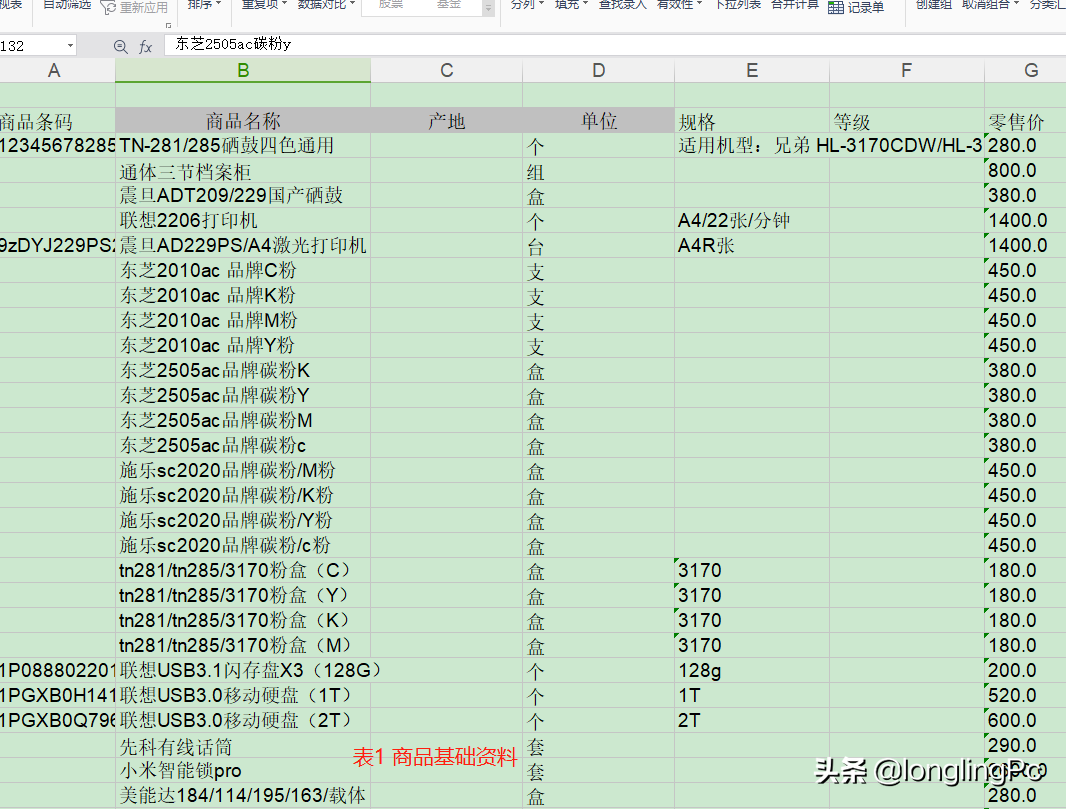1066x809 pixels.
Task: Click the Name Box showing 132
Action: tap(32, 46)
